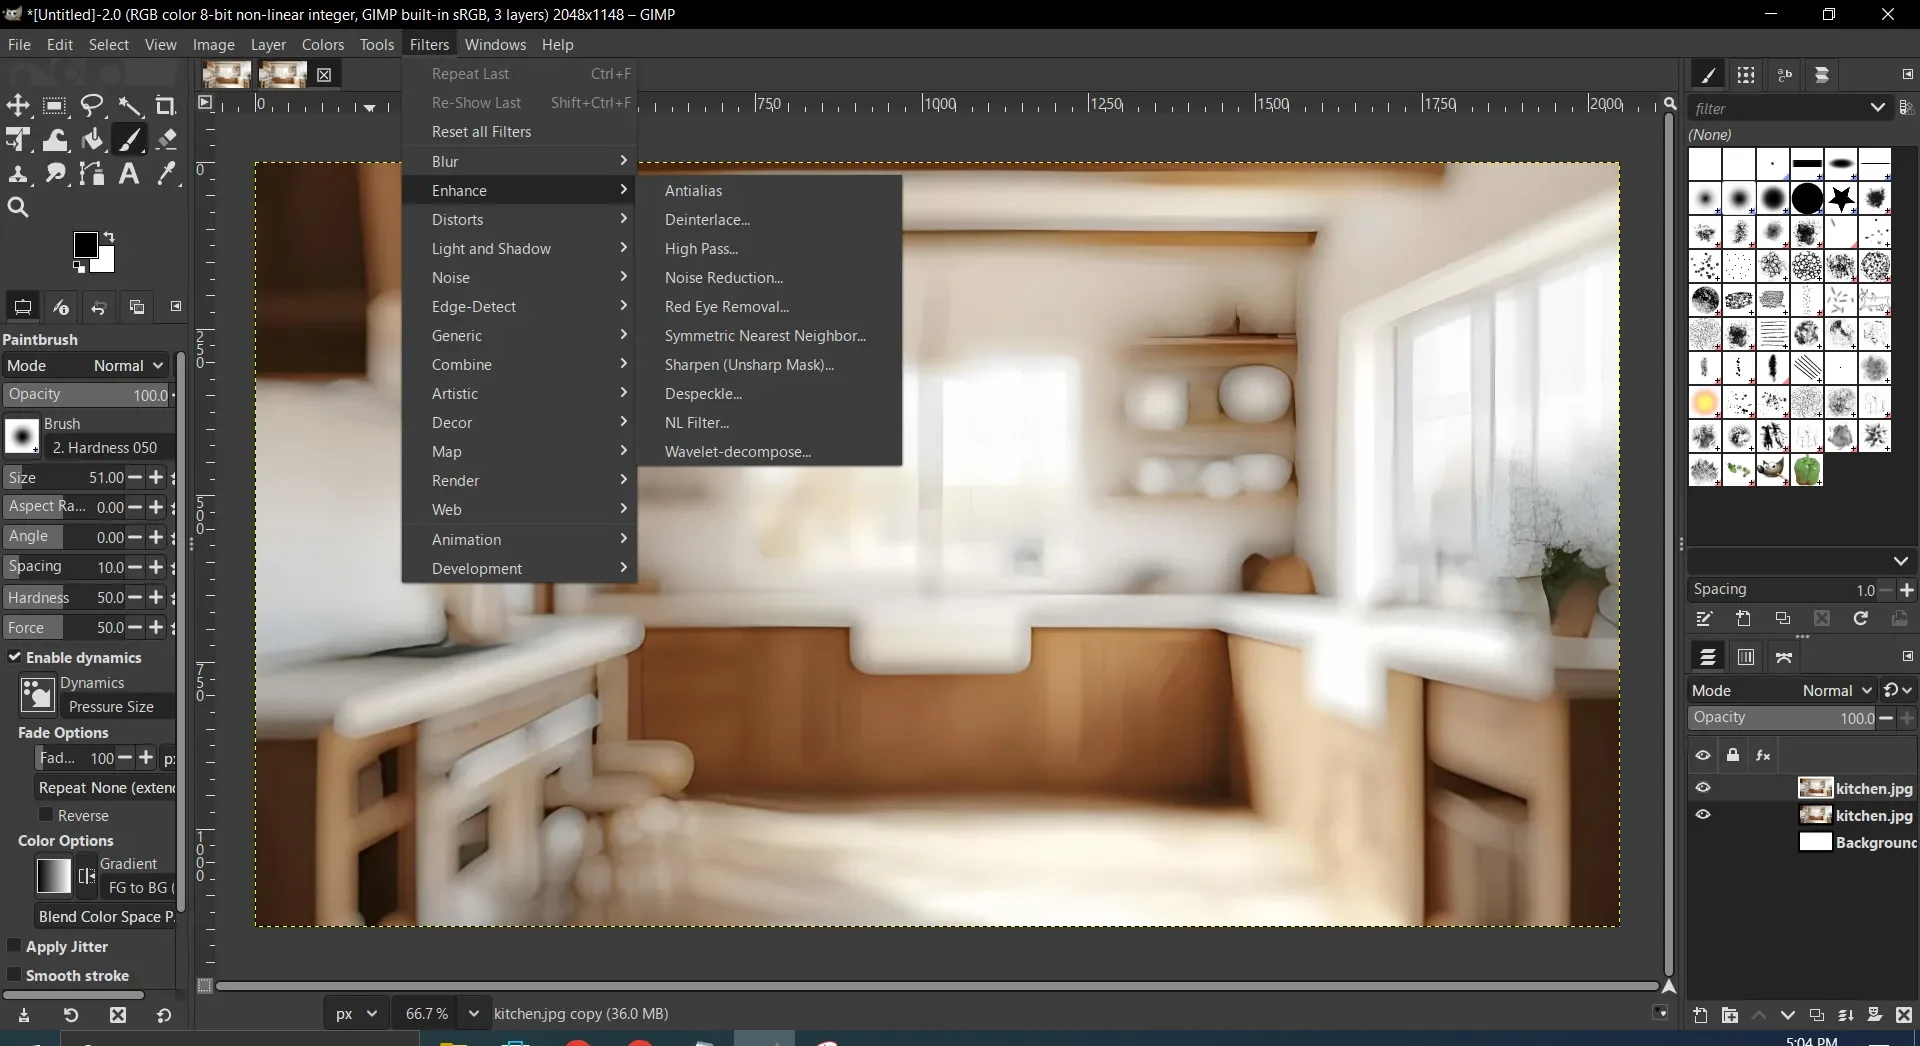Viewport: 1920px width, 1046px height.
Task: Toggle layer effects fx header icon
Action: 1763,755
